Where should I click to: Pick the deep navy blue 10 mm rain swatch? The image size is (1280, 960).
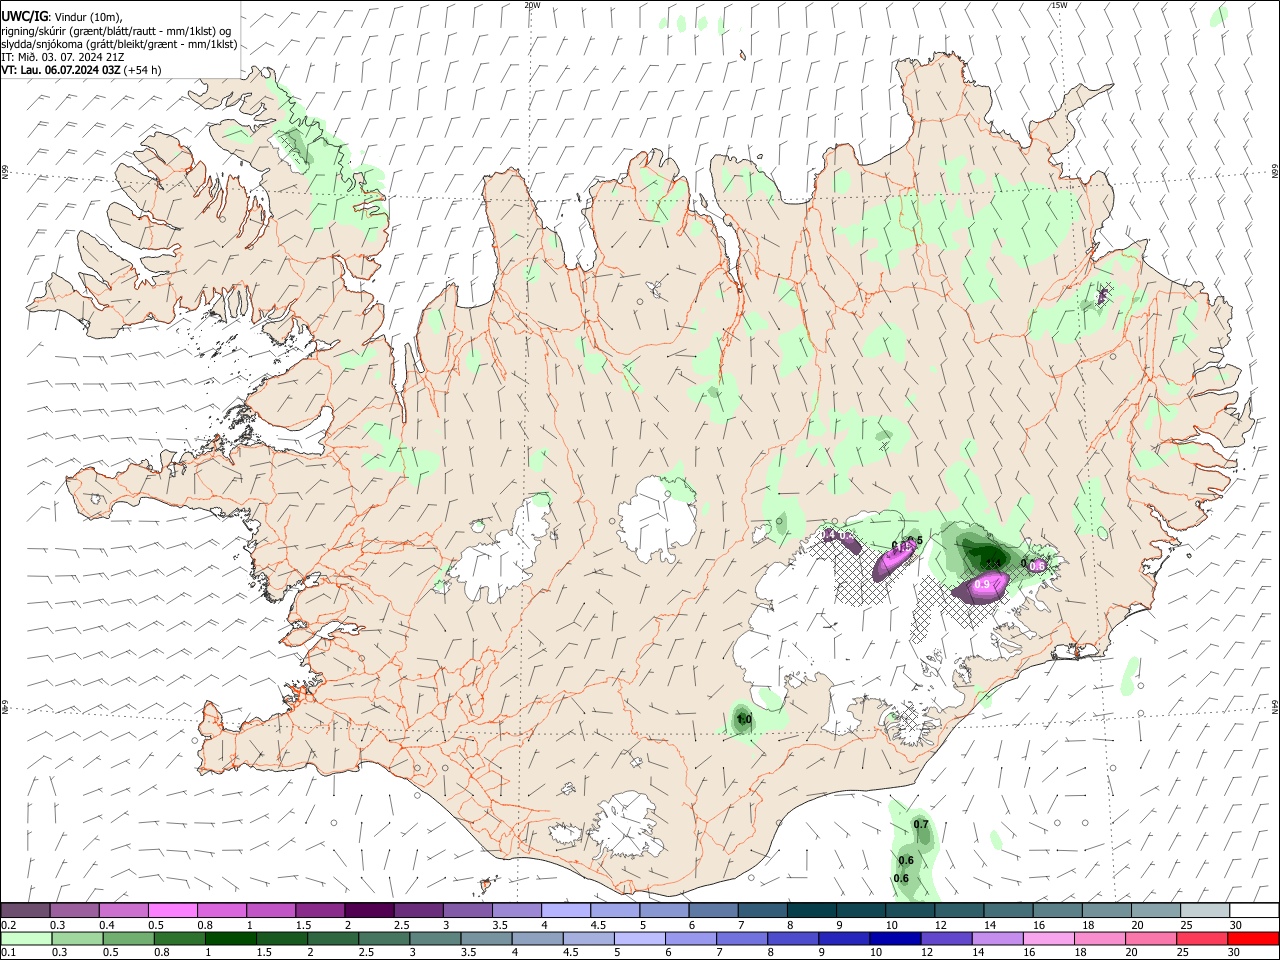tap(894, 939)
